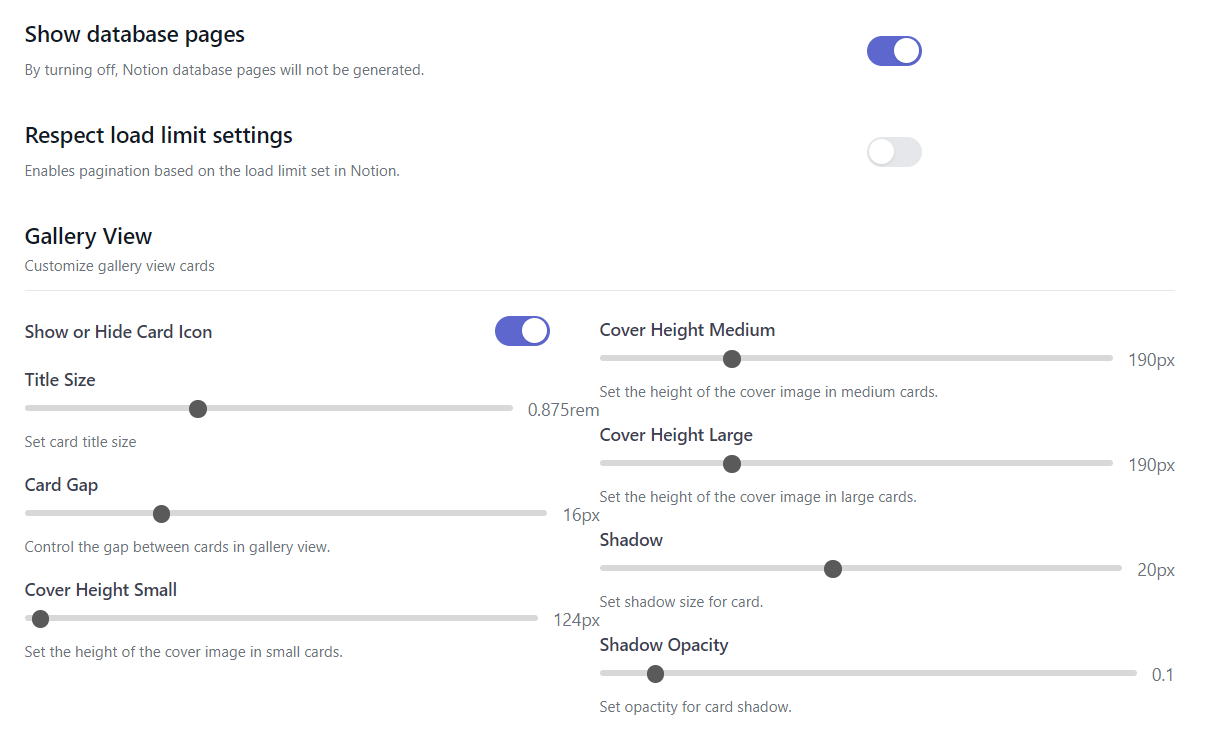Viewport: 1209px width, 755px height.
Task: Click the Shadow Opacity slider handle
Action: coord(656,674)
